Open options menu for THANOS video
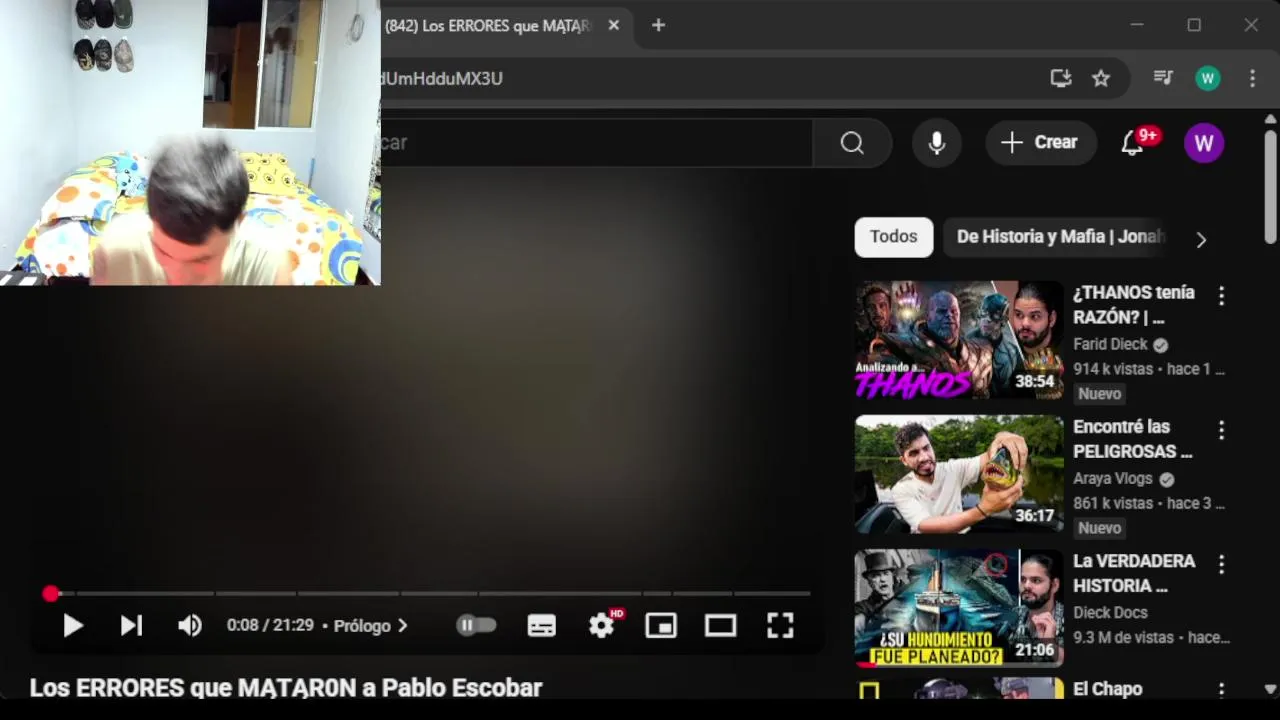1280x720 pixels. pyautogui.click(x=1221, y=296)
